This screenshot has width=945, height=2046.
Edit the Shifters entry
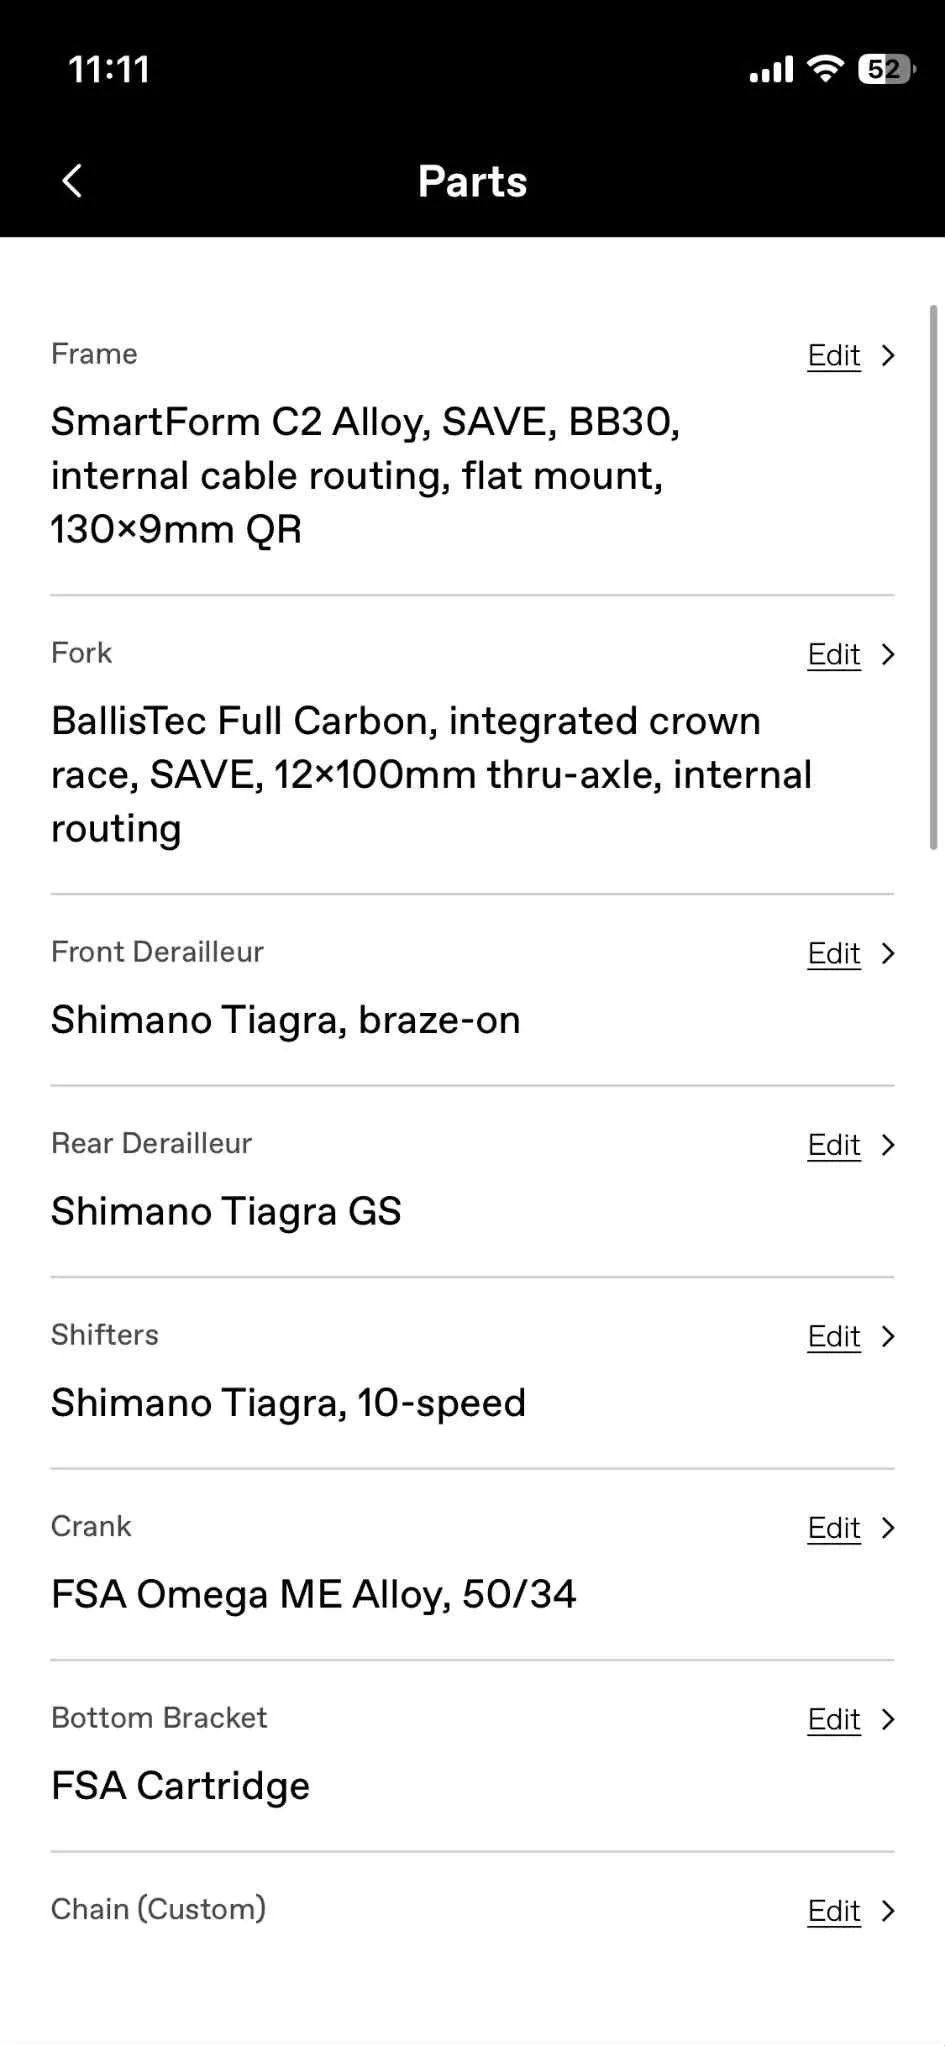pyautogui.click(x=834, y=1336)
